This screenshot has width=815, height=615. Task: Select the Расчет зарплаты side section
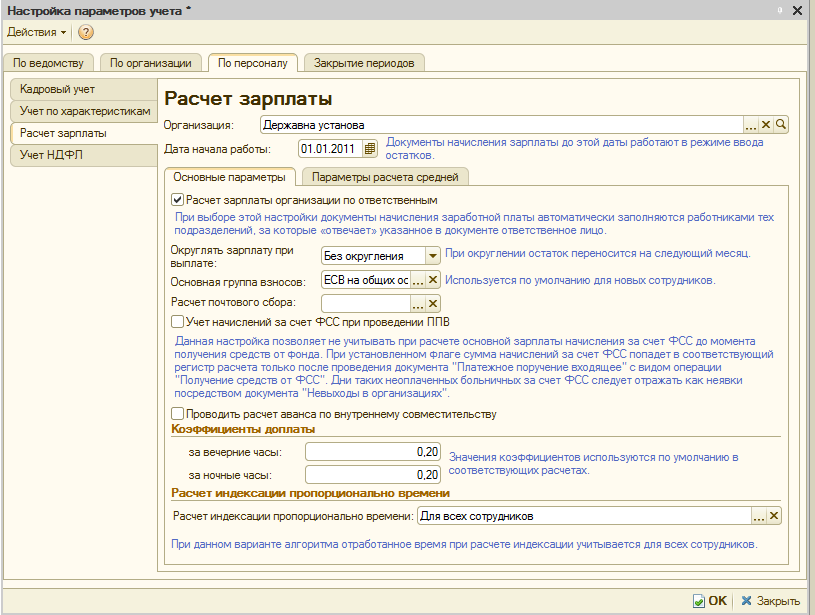tap(84, 133)
